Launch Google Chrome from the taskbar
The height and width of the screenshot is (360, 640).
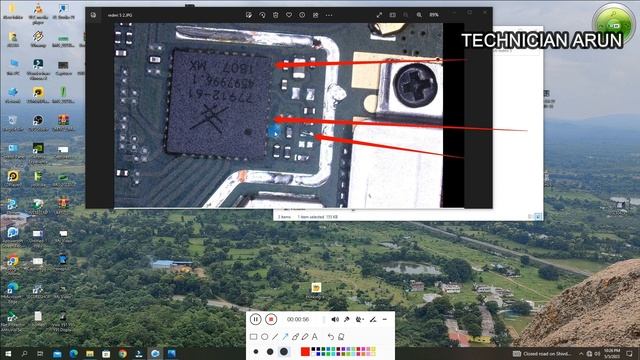pyautogui.click(x=122, y=353)
